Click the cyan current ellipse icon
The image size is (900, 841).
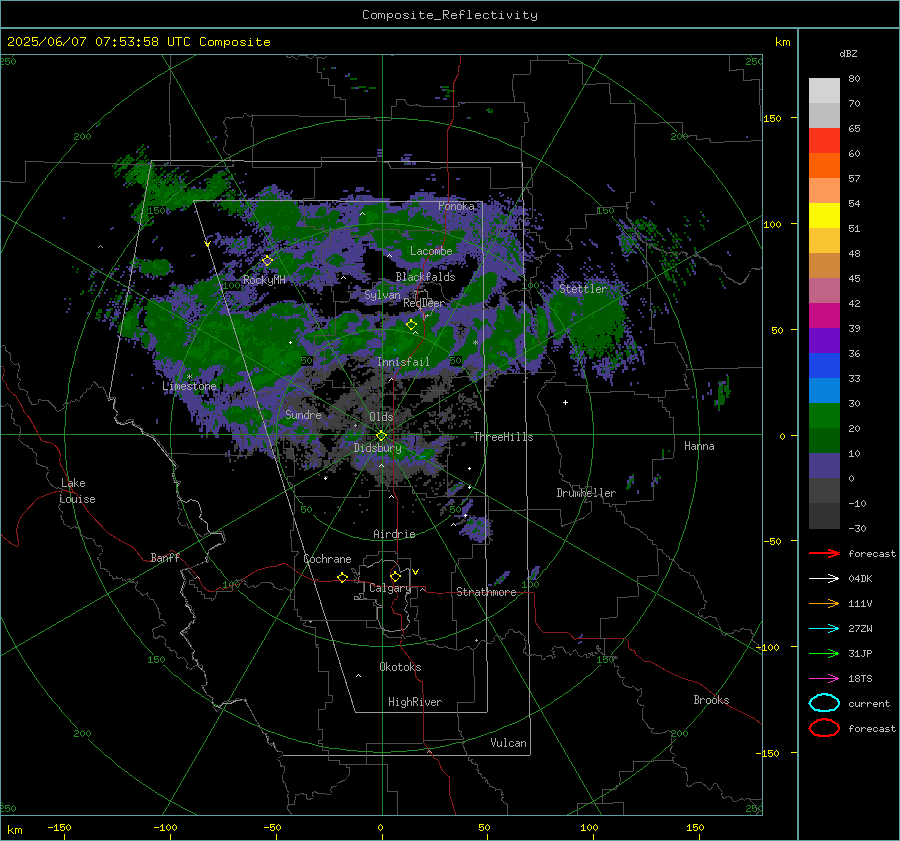click(824, 703)
